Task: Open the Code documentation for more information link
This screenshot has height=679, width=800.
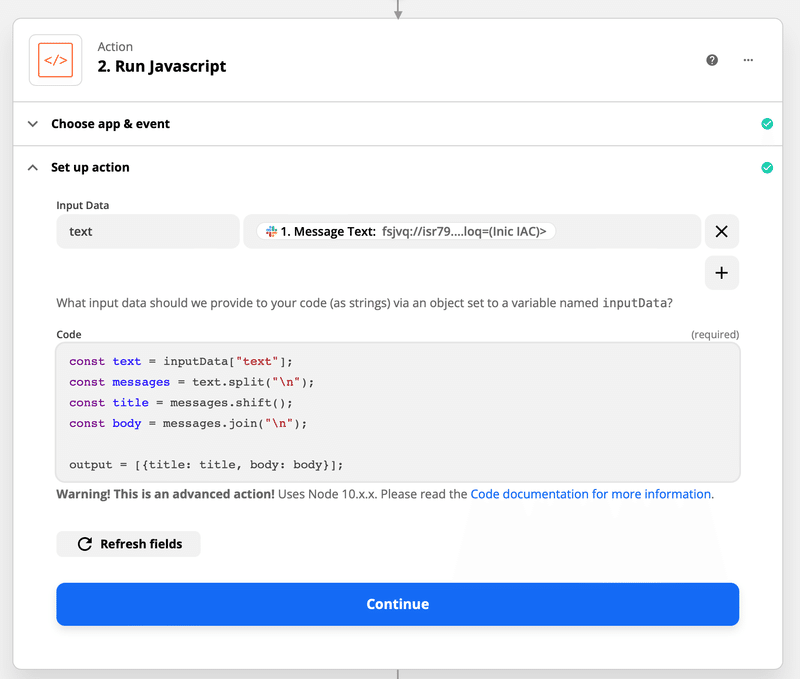Action: [x=590, y=494]
